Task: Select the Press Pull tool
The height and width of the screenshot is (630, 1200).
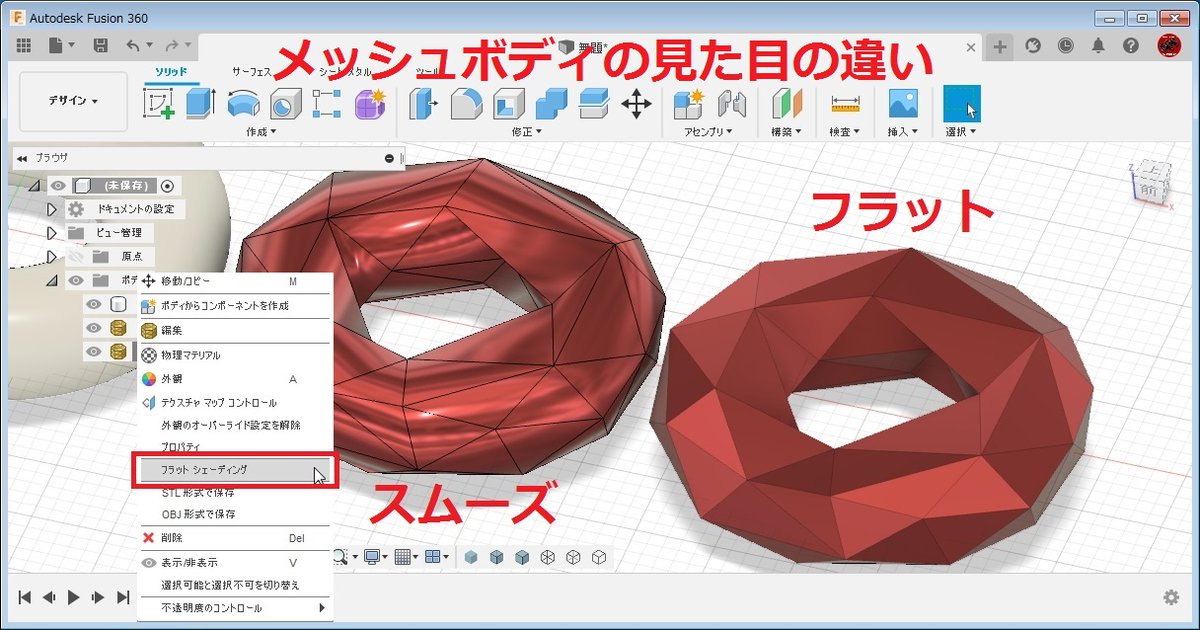Action: coord(423,104)
